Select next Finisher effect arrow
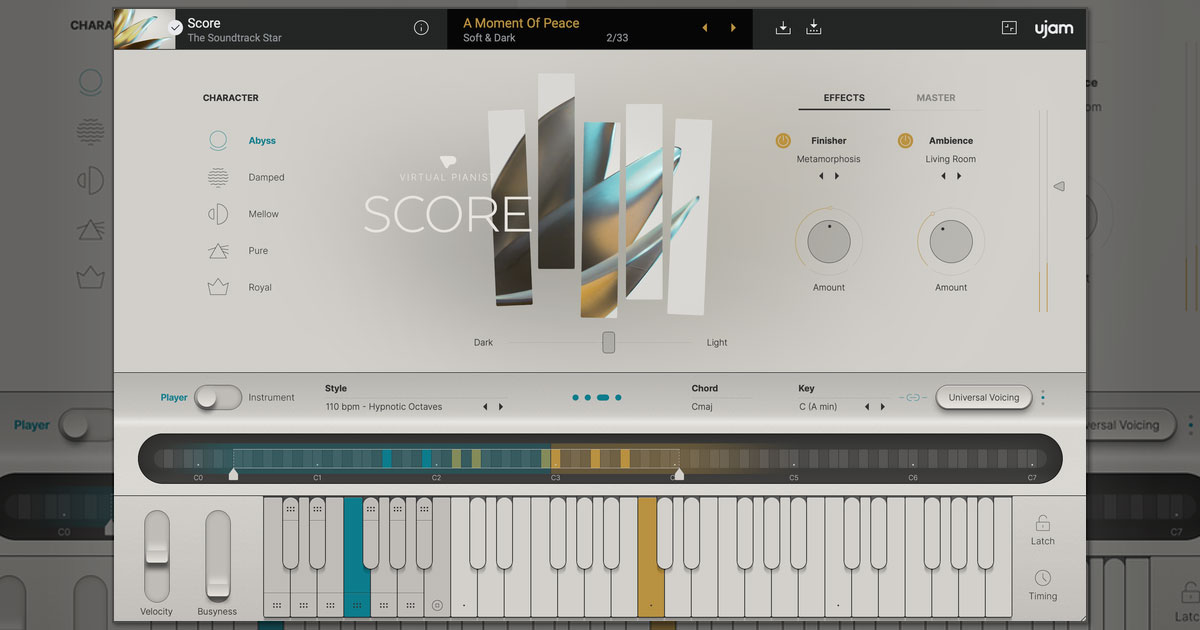This screenshot has width=1200, height=630. click(837, 176)
